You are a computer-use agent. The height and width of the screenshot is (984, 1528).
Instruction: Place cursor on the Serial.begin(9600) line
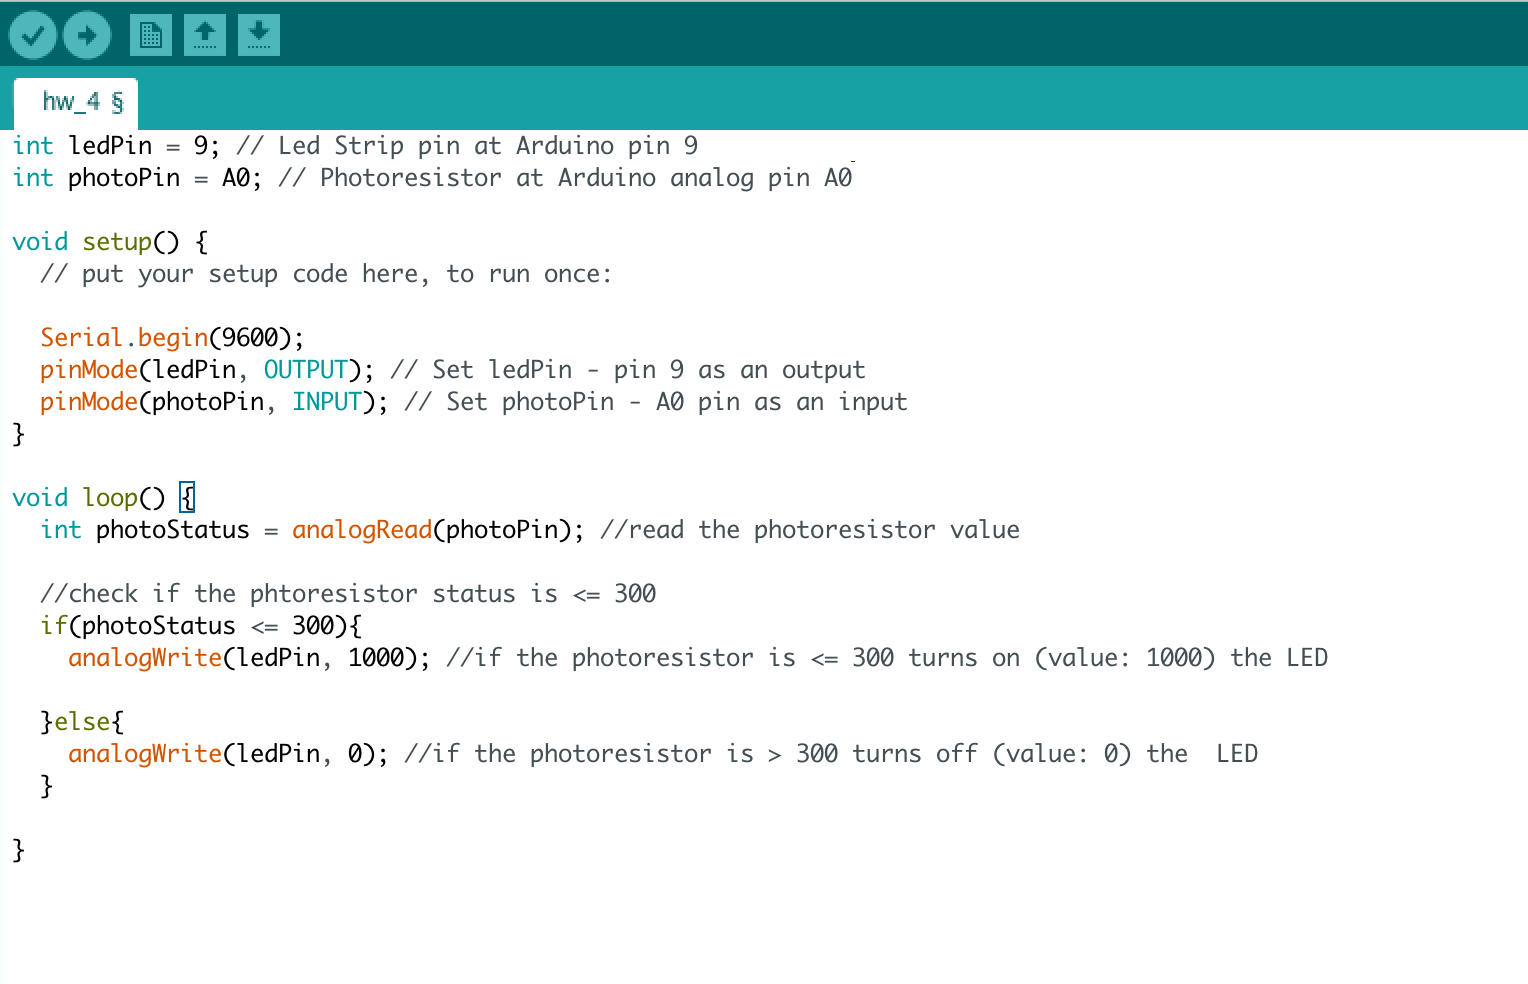(x=171, y=338)
